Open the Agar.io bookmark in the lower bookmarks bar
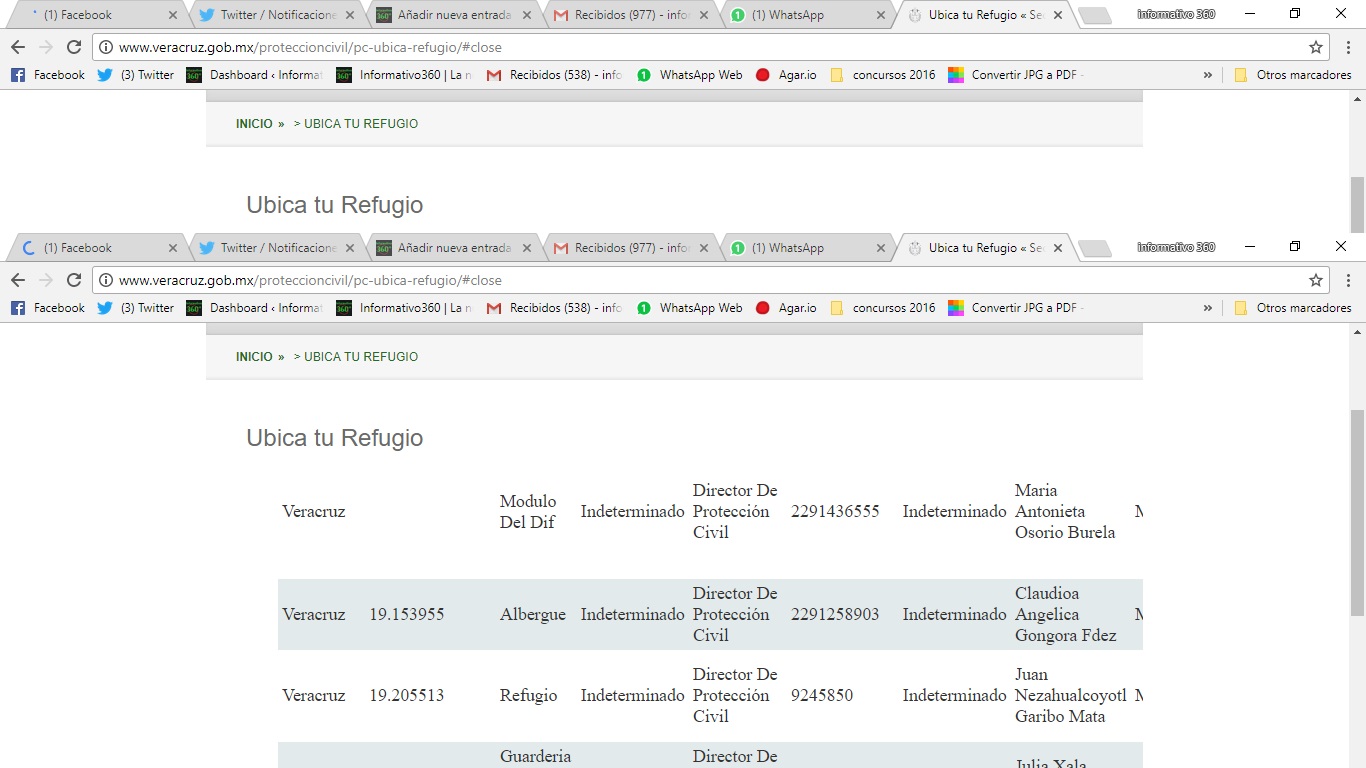Image resolution: width=1366 pixels, height=768 pixels. click(x=786, y=308)
